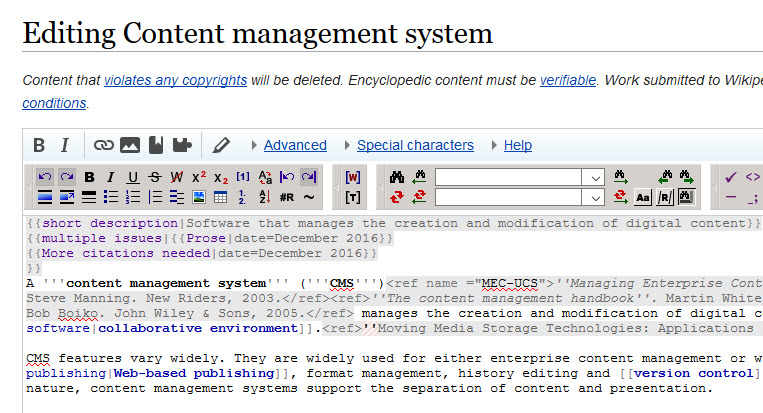Open the Help toolbar section
The image size is (763, 413).
(517, 145)
